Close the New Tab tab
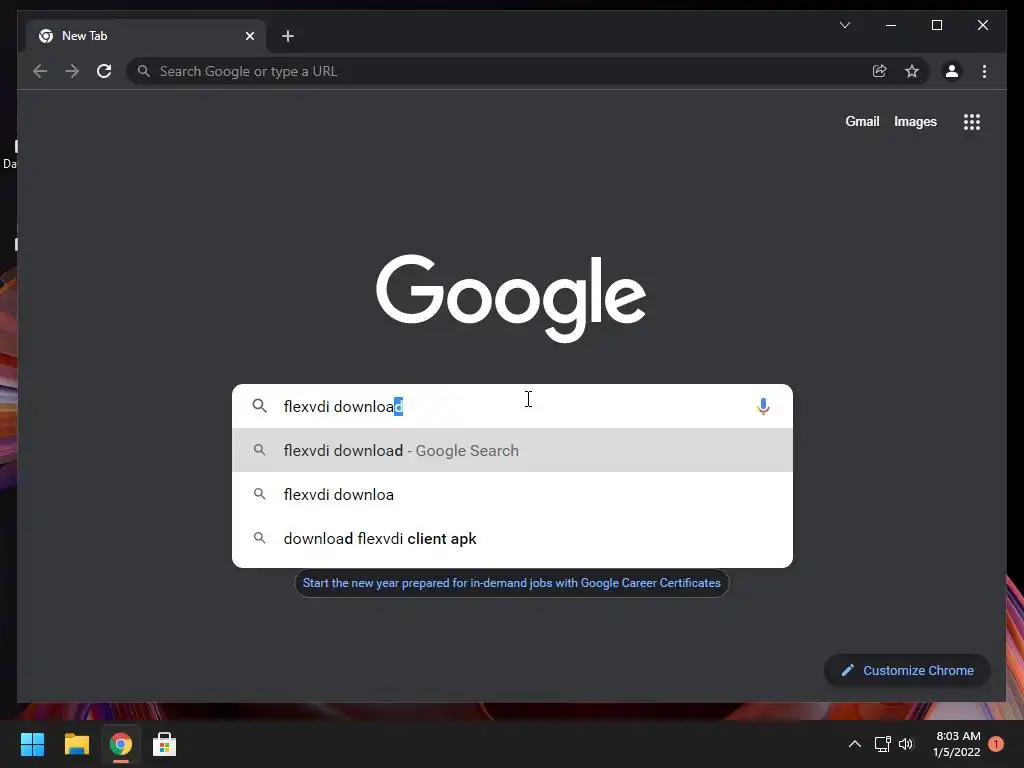The image size is (1024, 768). tap(249, 36)
